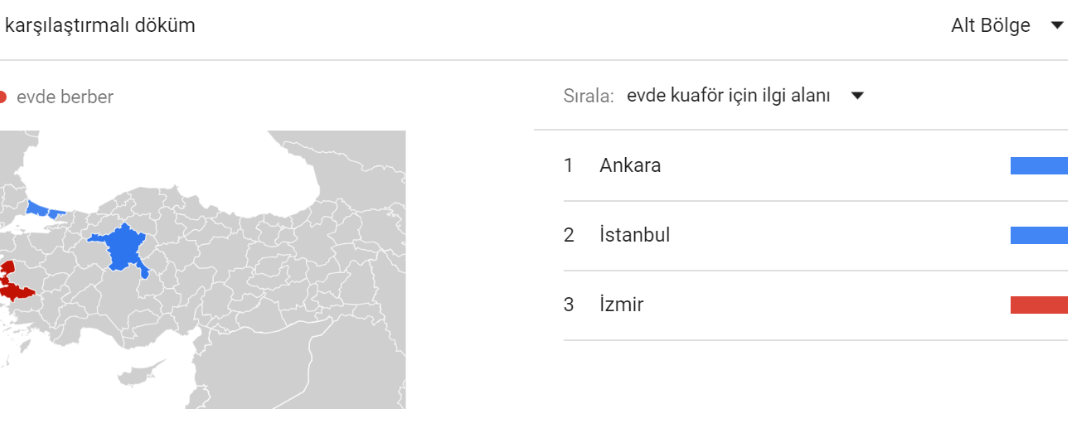Click the karşılaştırmalı döküm heading
The height and width of the screenshot is (425, 1068).
point(100,26)
